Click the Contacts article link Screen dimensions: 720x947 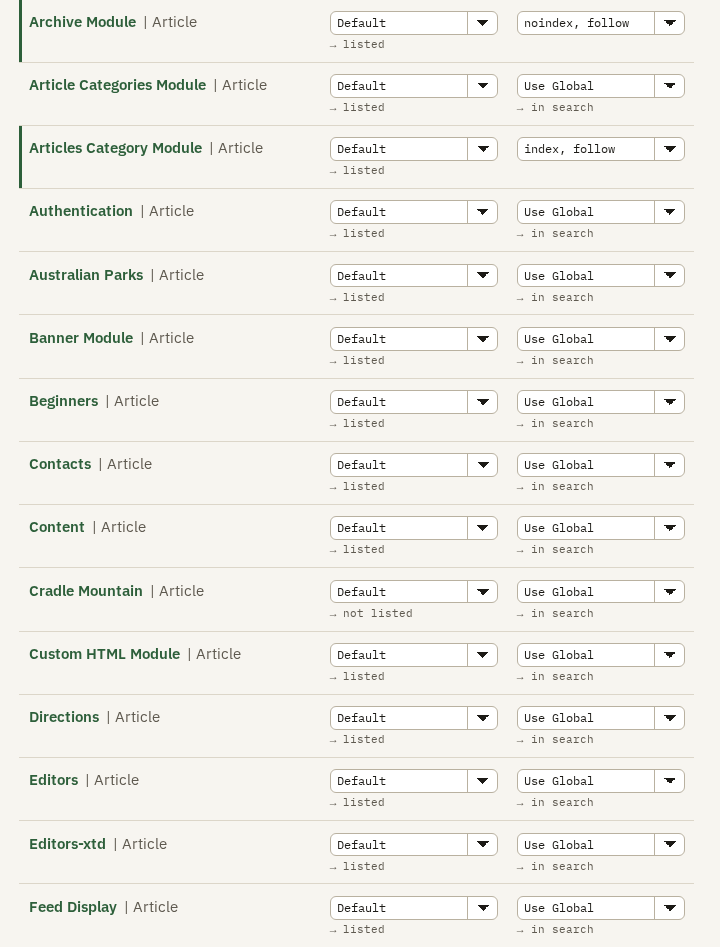[60, 464]
